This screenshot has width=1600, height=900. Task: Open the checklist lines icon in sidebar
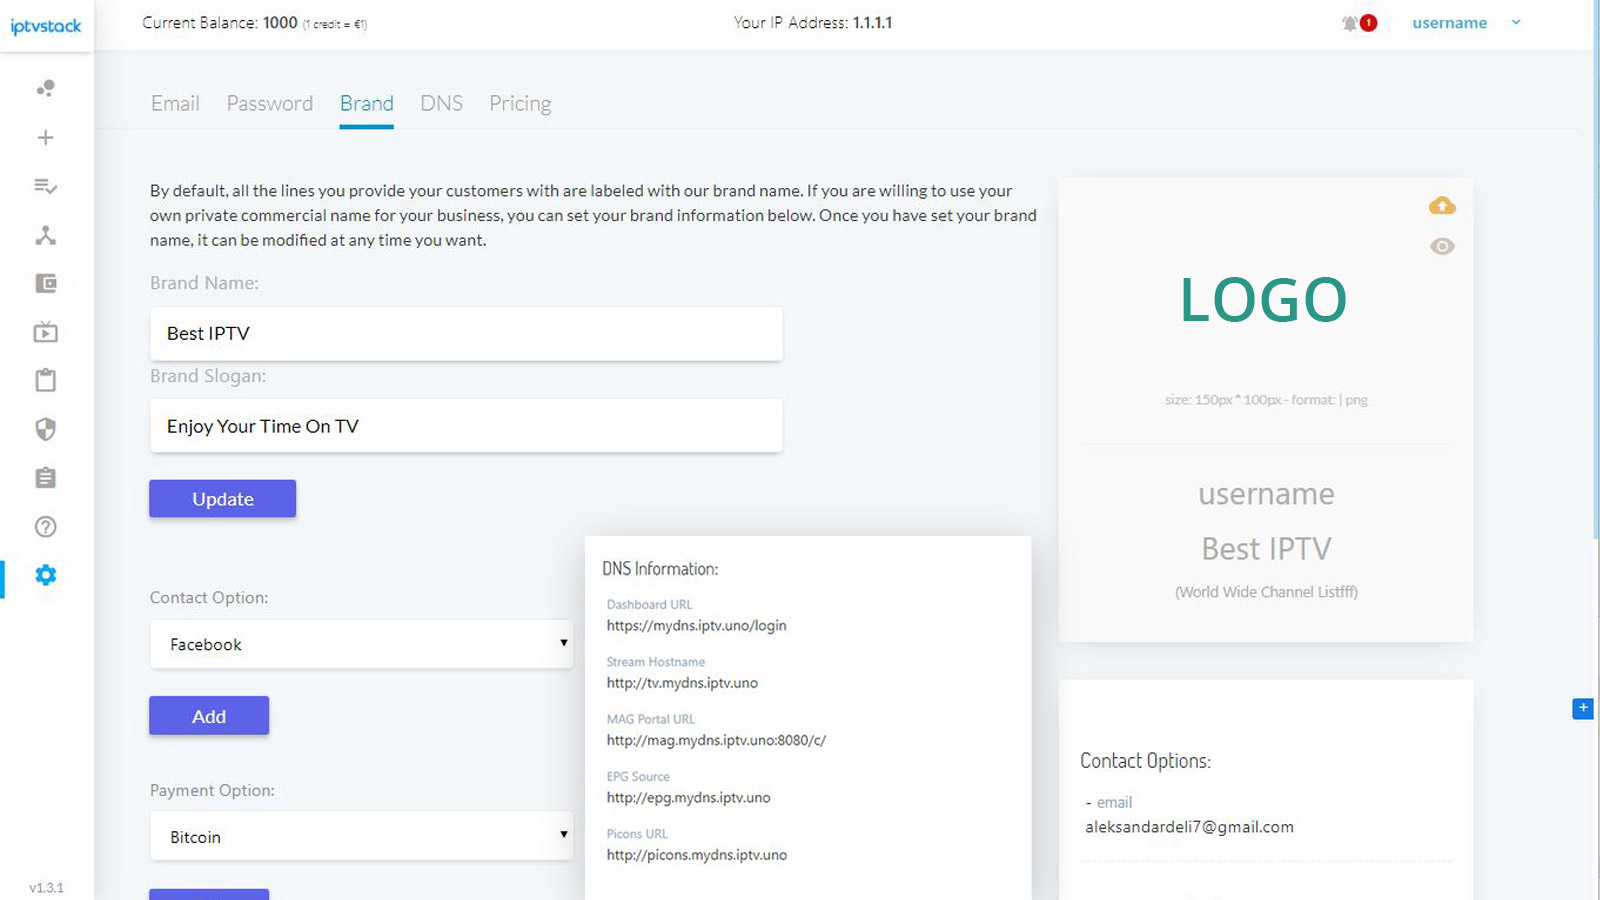click(x=45, y=186)
